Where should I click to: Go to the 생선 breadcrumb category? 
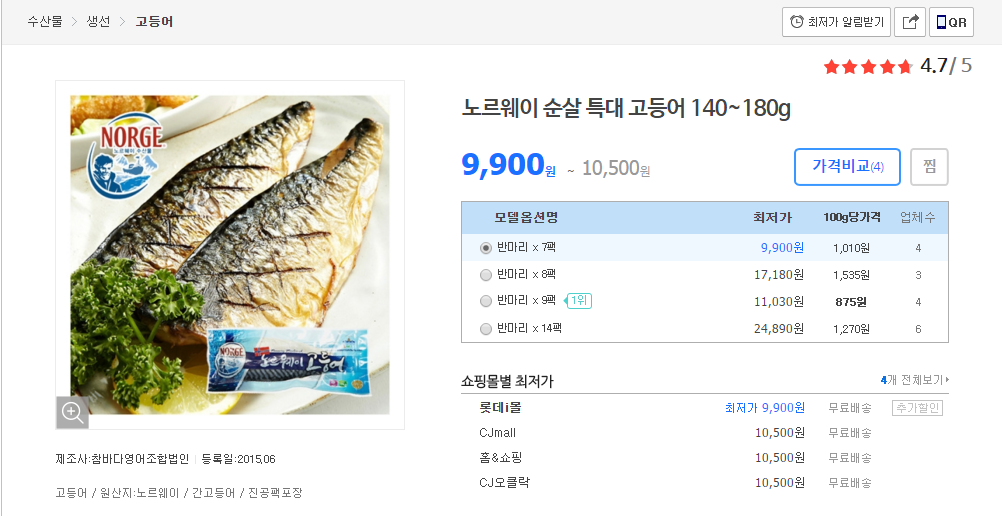(x=98, y=21)
